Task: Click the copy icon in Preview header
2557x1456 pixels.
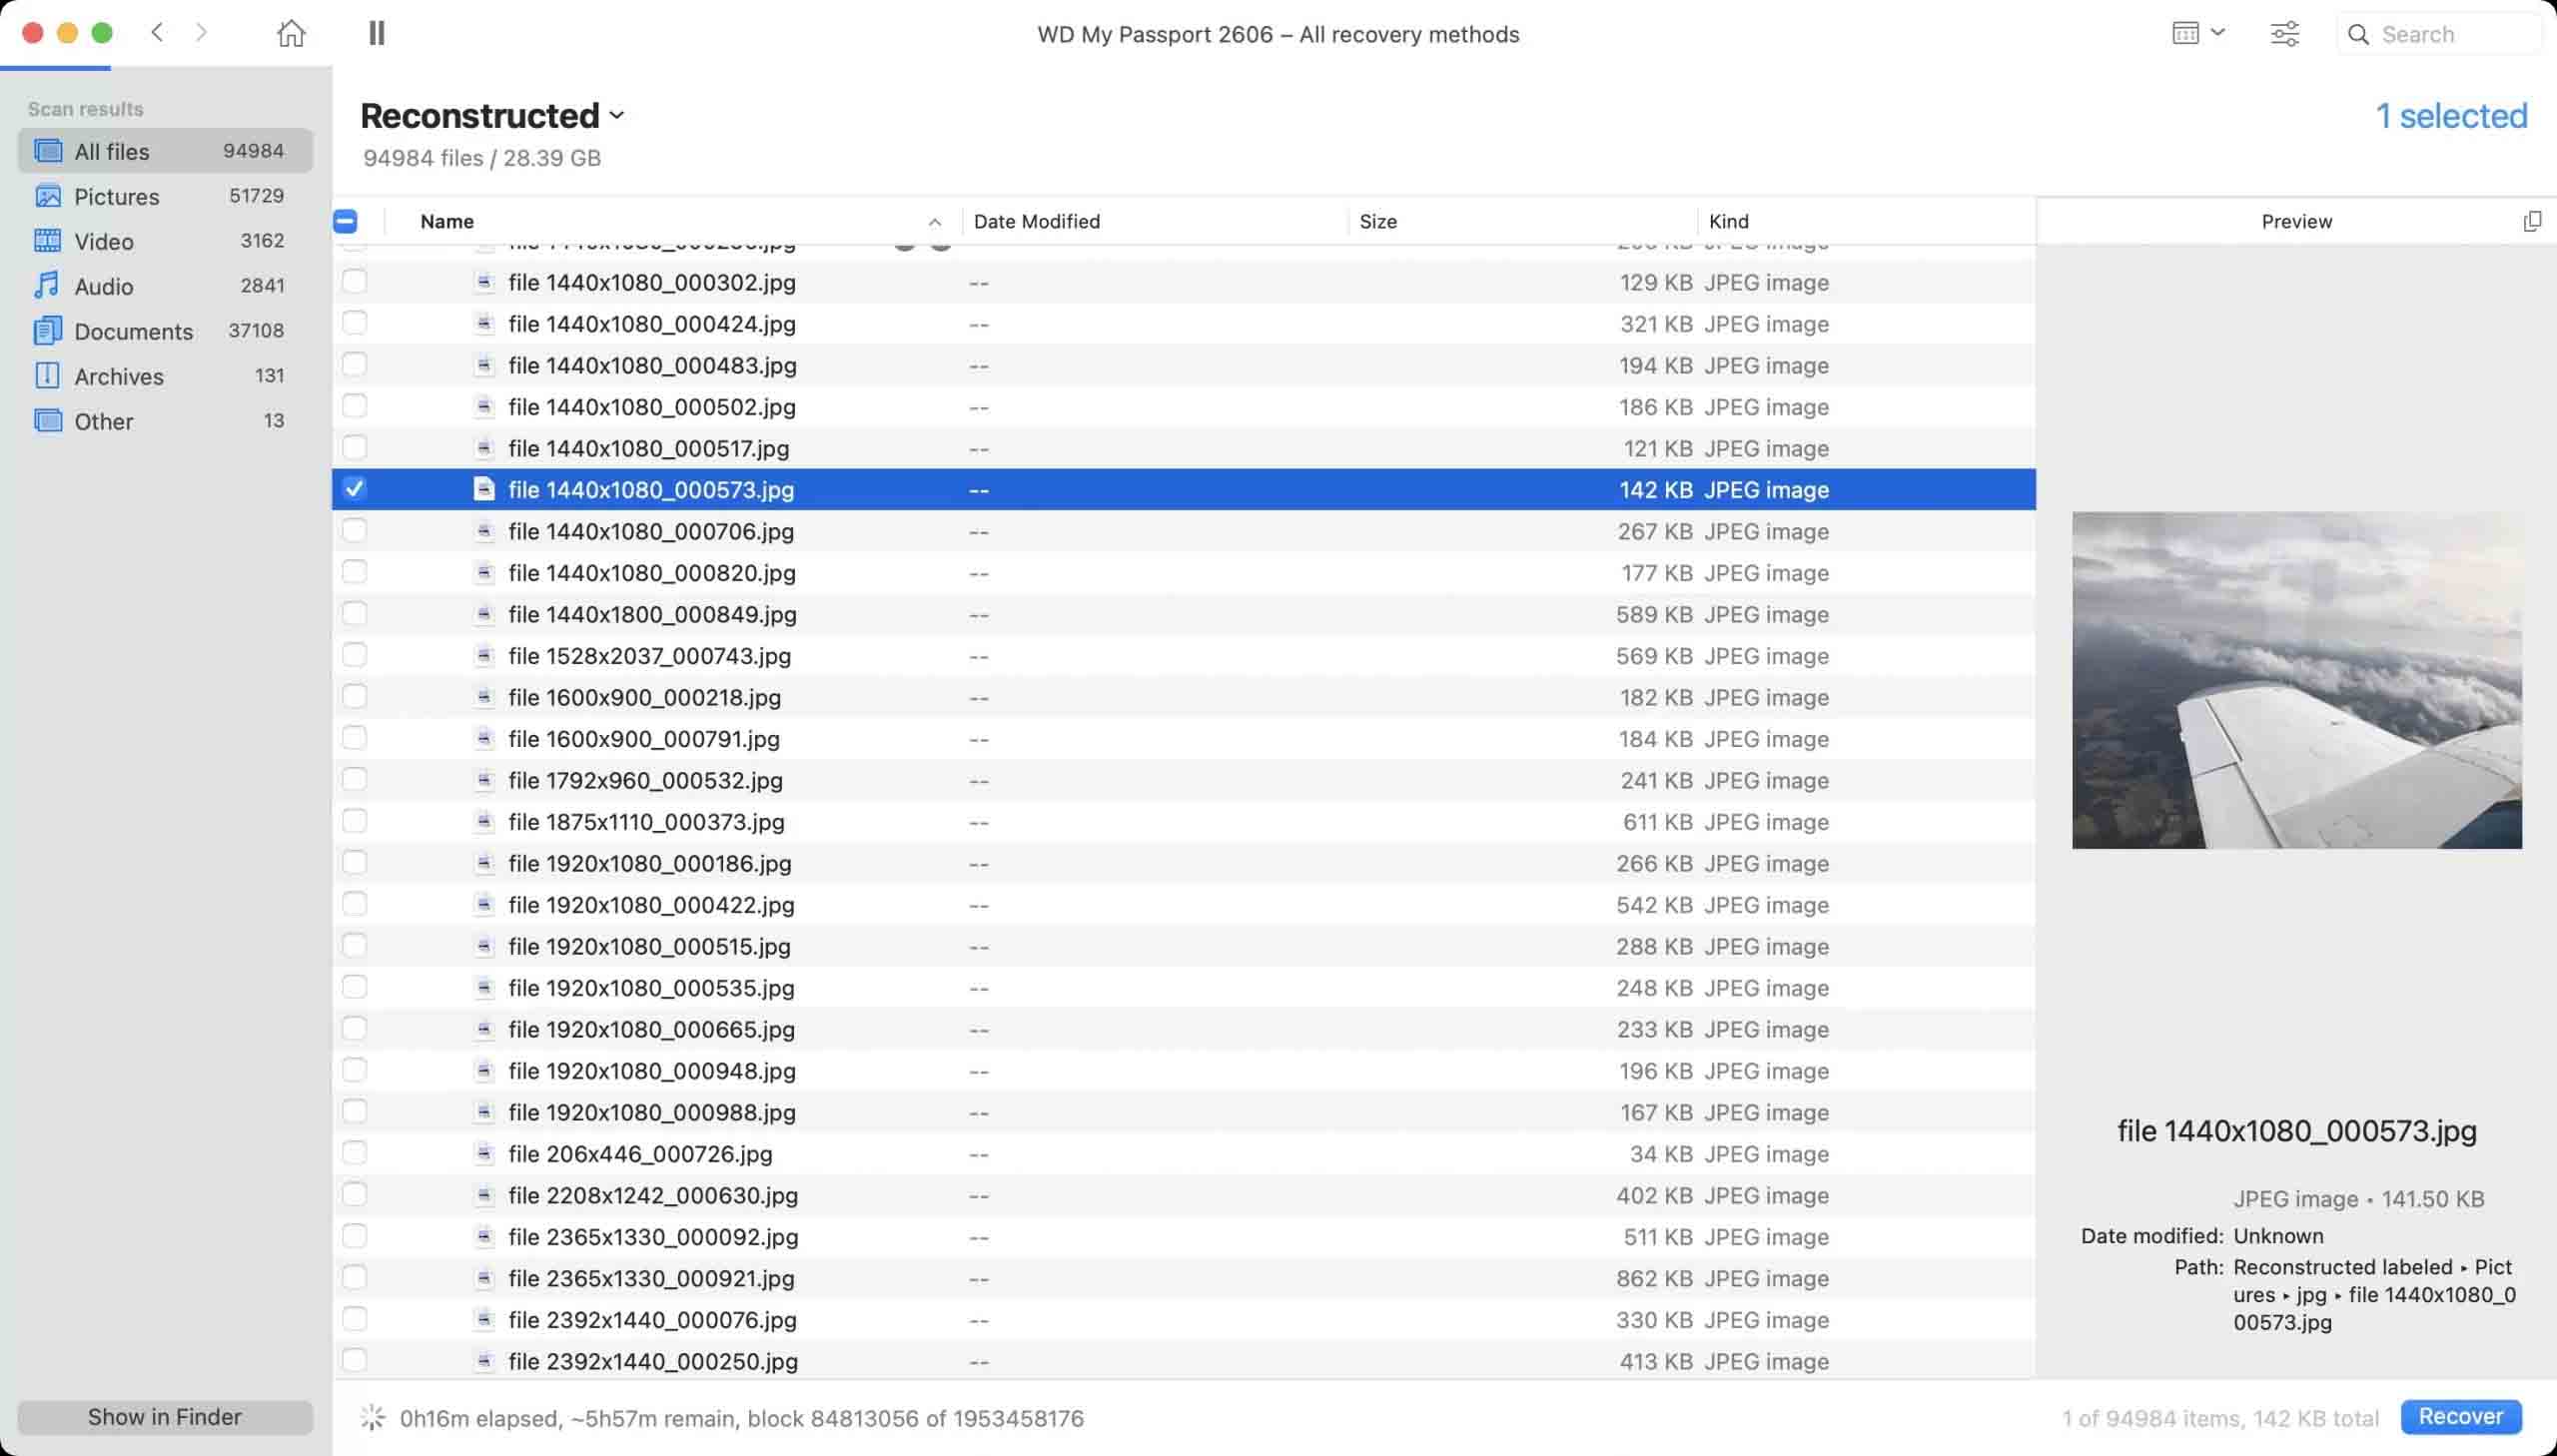Action: point(2531,221)
